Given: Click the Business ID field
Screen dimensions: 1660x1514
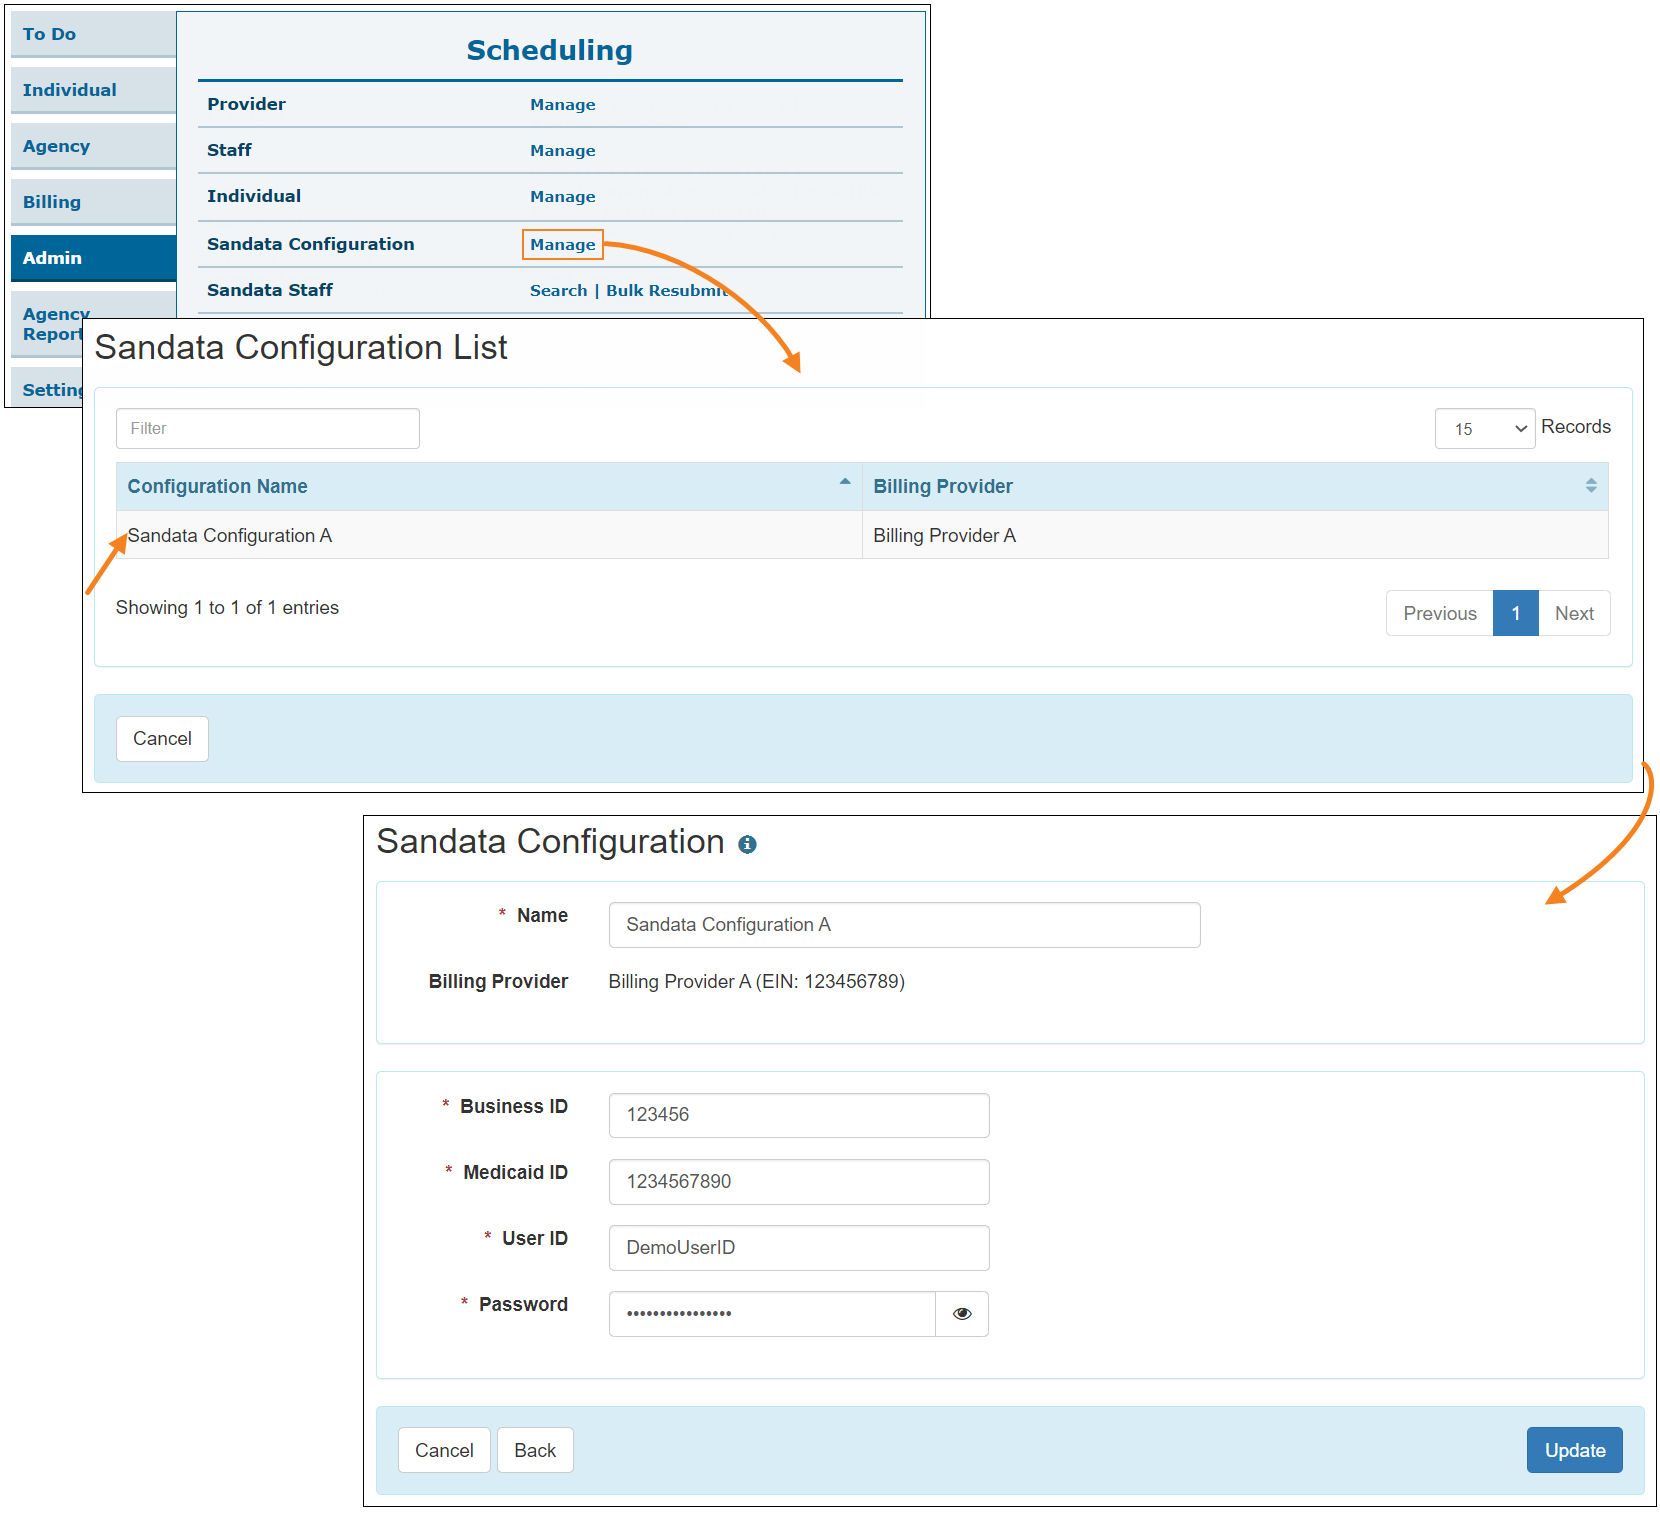Looking at the screenshot, I should pyautogui.click(x=799, y=1115).
